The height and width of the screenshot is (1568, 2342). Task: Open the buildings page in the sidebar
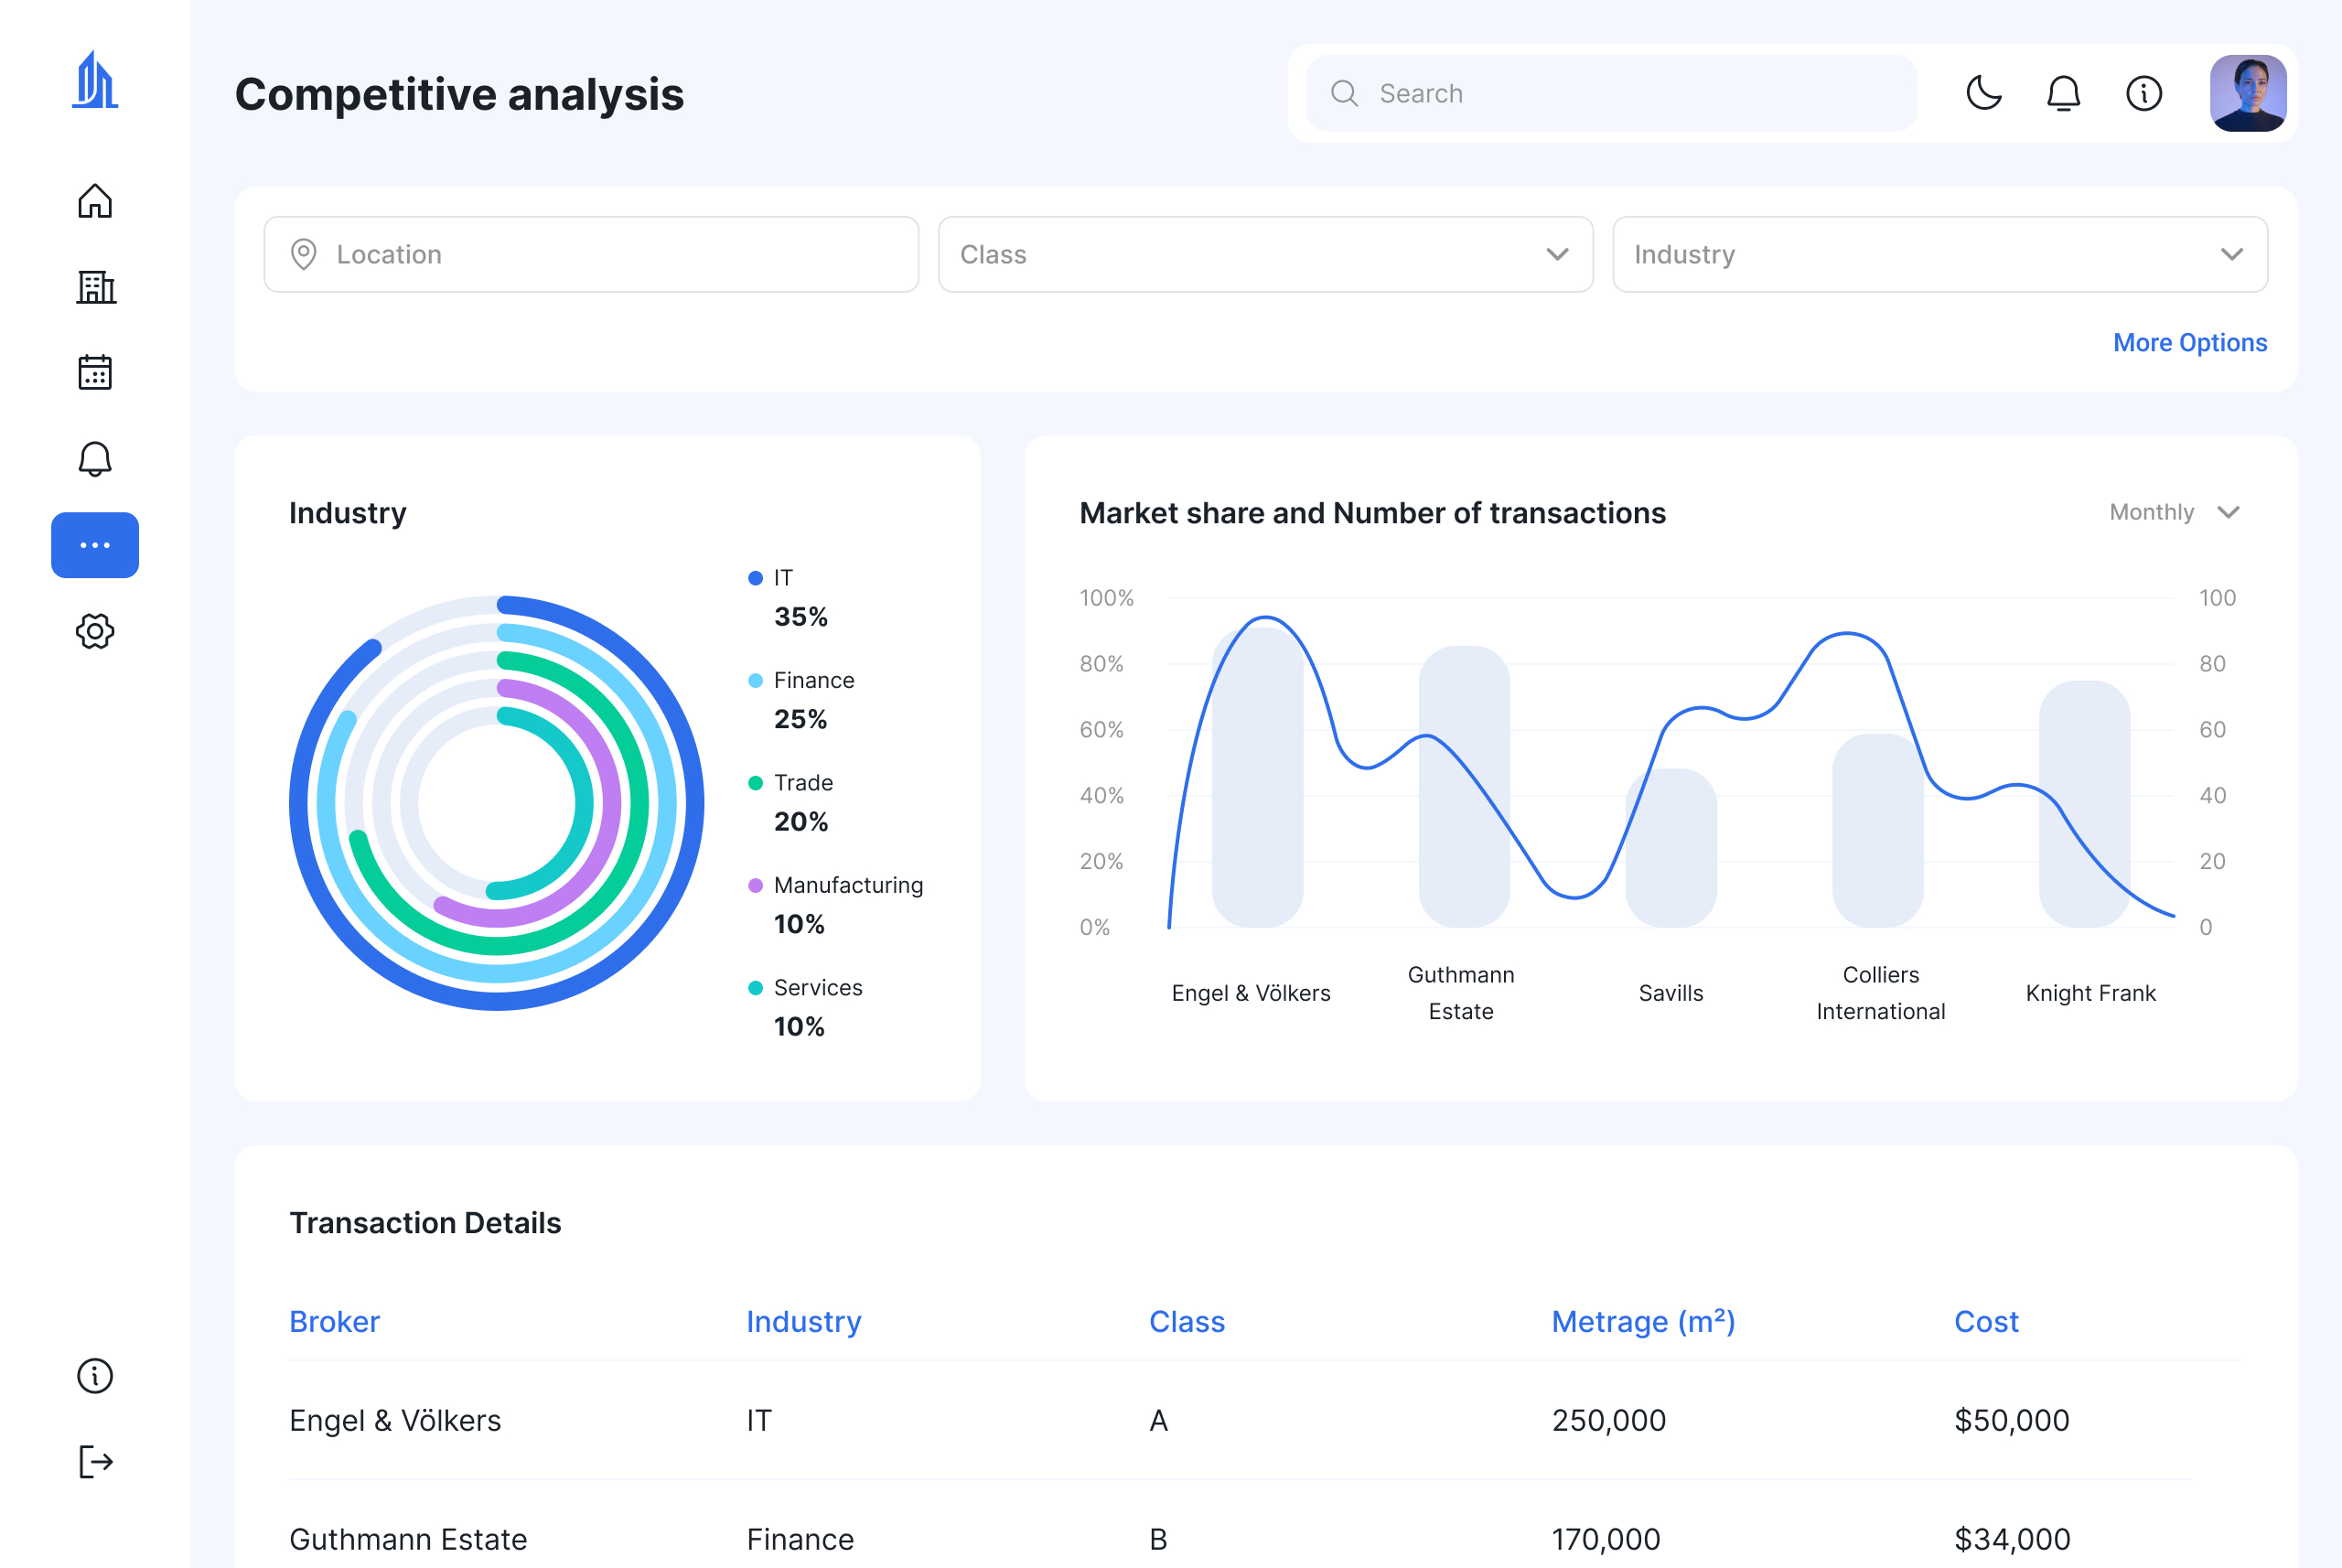tap(95, 287)
